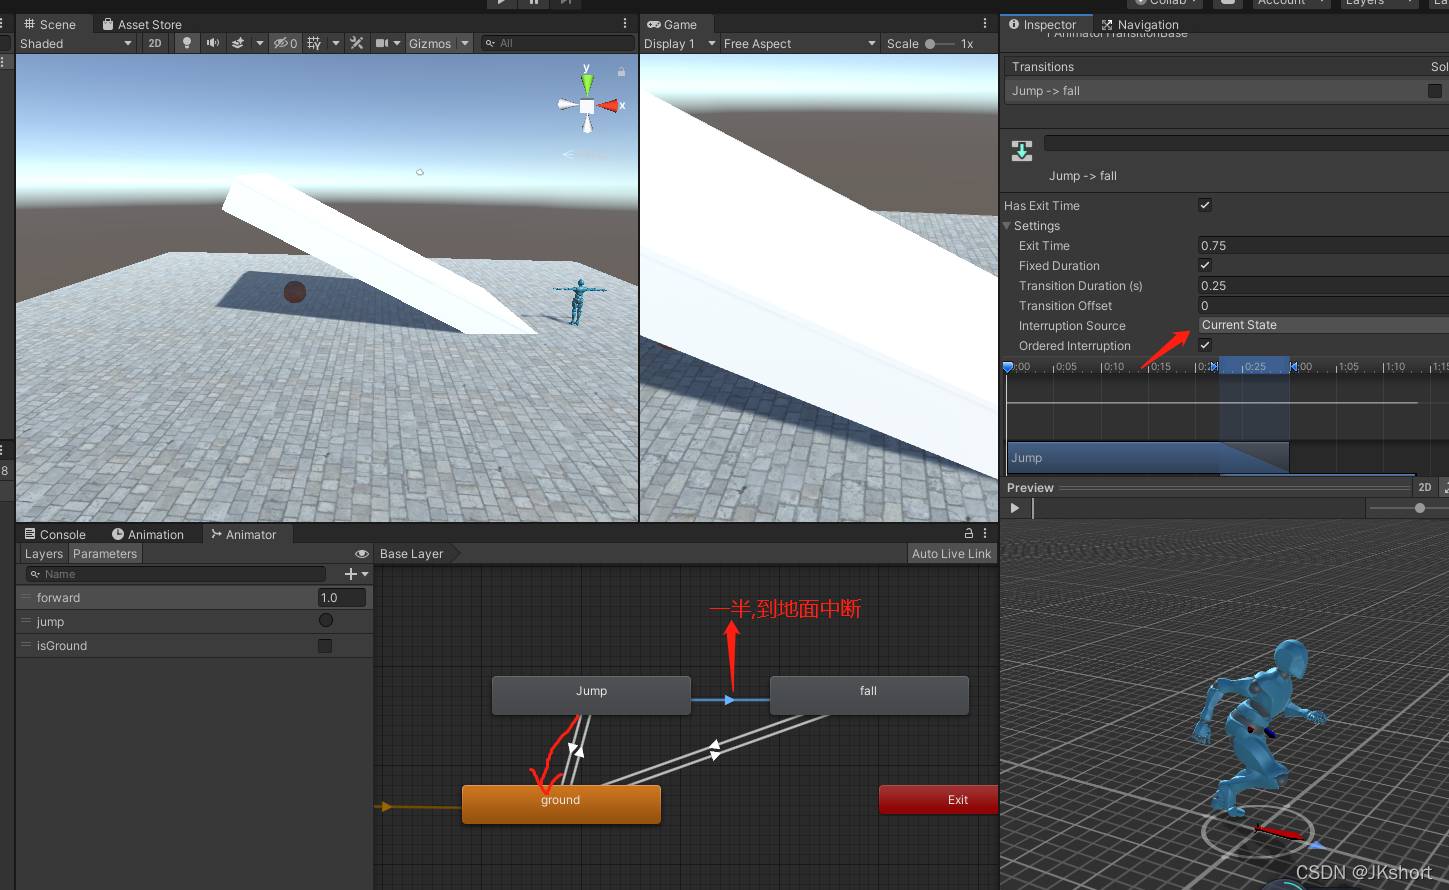Switch to Asset Store tab

pos(142,24)
